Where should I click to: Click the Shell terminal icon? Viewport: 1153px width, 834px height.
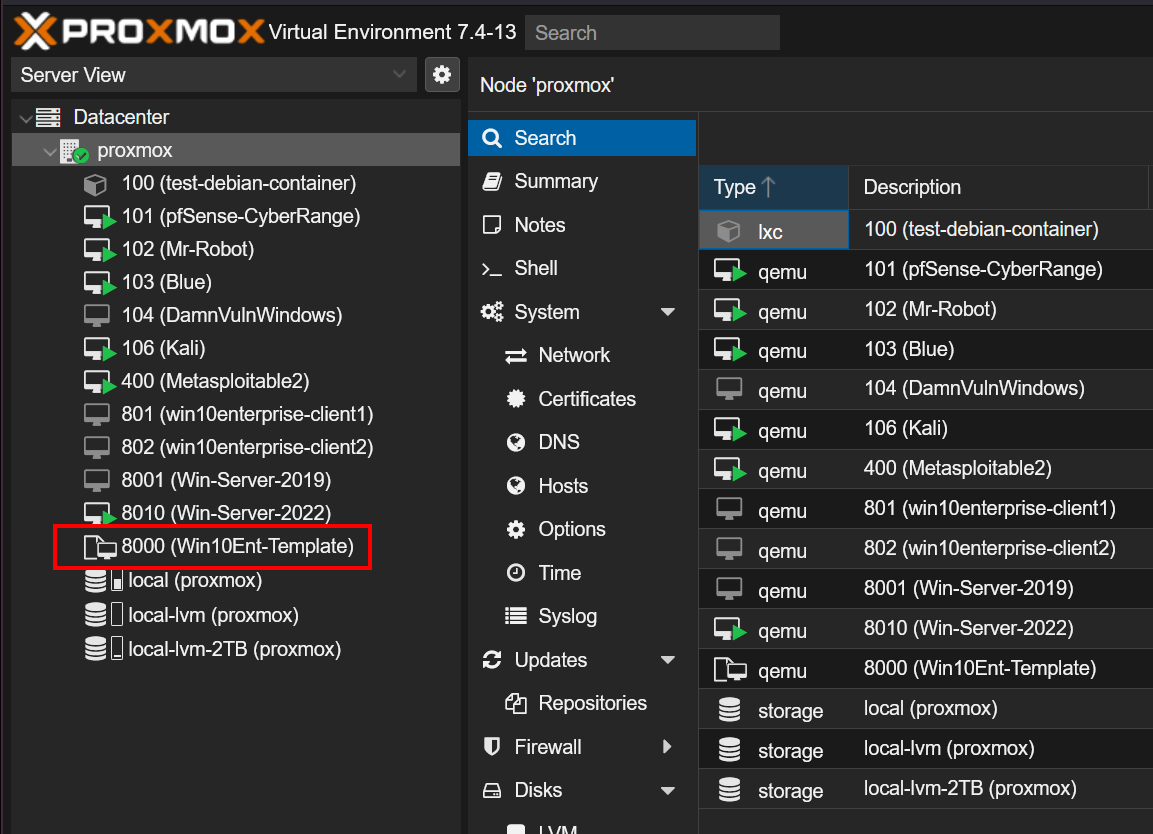point(491,269)
